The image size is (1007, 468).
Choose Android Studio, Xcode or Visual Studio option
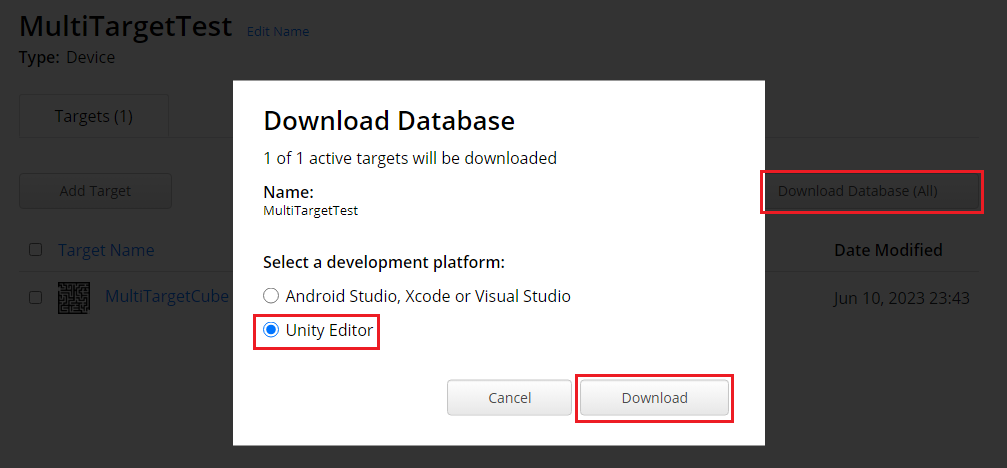pos(272,296)
